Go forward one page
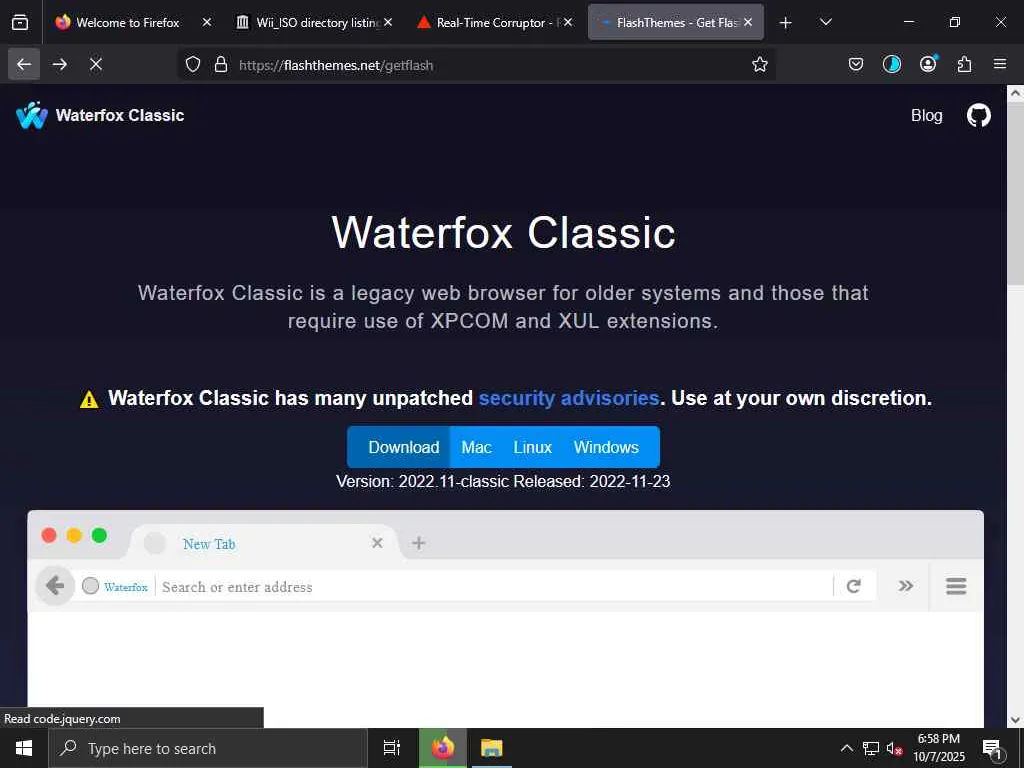 click(x=60, y=64)
